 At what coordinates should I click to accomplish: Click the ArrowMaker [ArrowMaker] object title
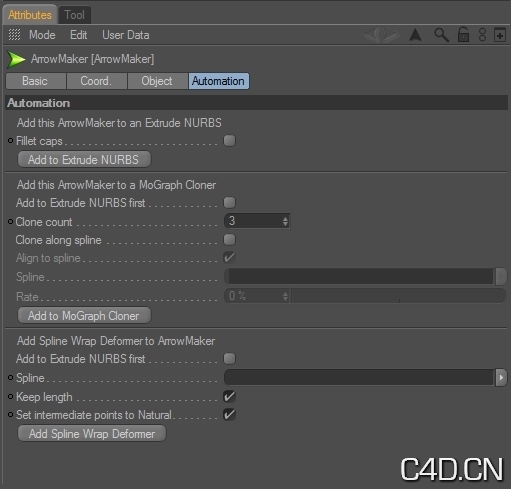click(92, 59)
